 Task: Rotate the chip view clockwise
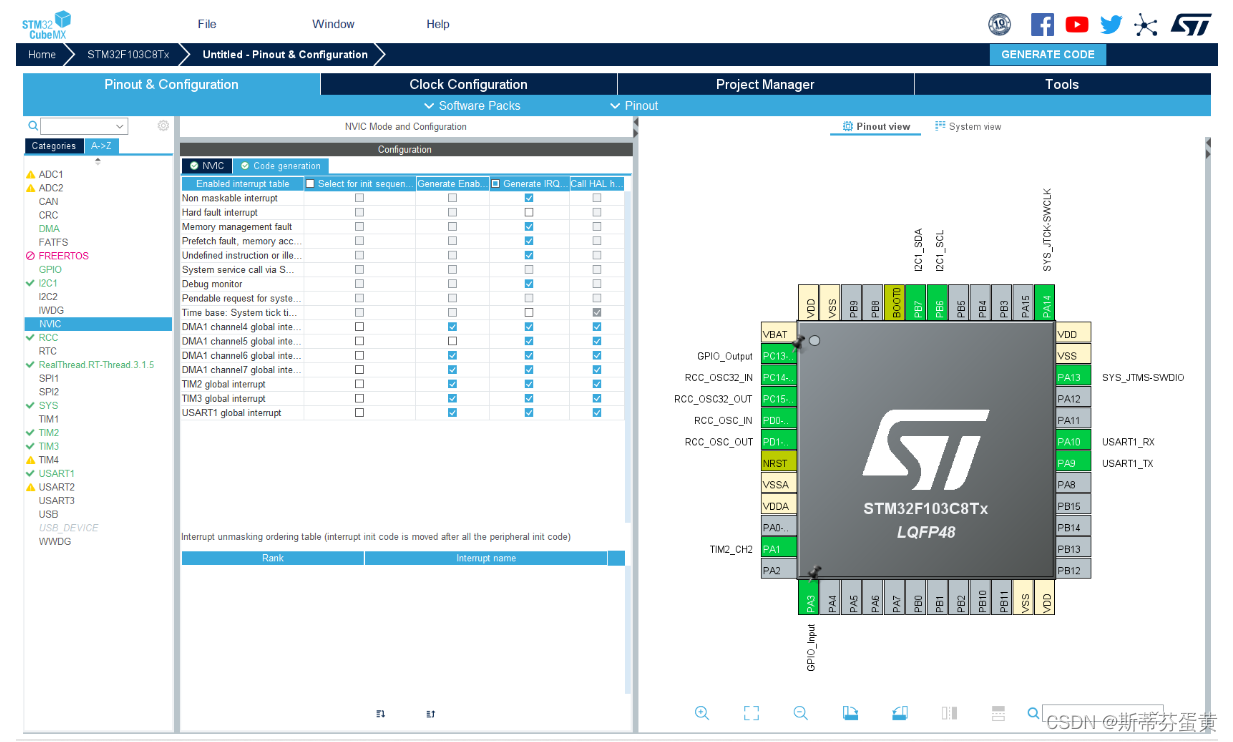pyautogui.click(x=850, y=713)
